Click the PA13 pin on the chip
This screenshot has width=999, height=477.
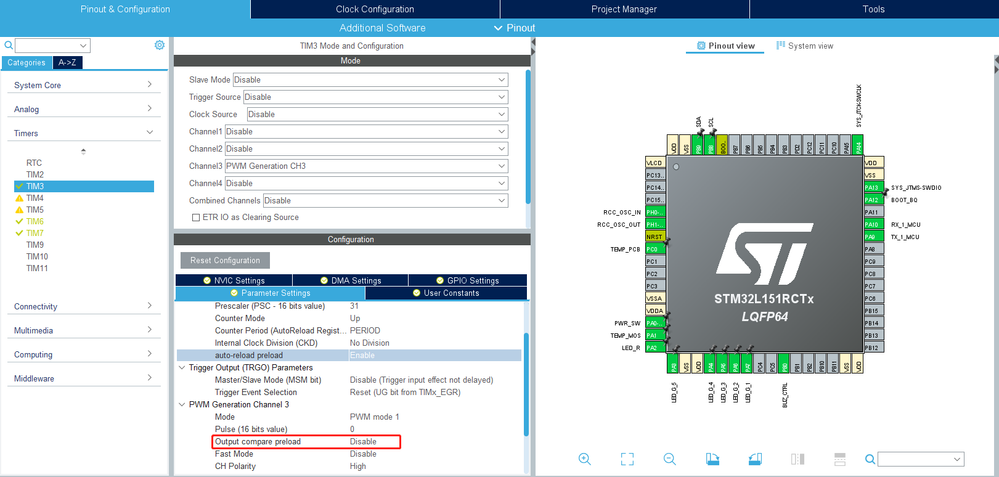(873, 187)
